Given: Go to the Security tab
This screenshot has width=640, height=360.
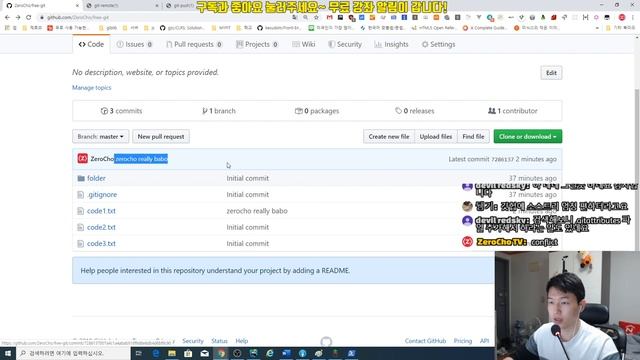Looking at the screenshot, I should point(345,44).
